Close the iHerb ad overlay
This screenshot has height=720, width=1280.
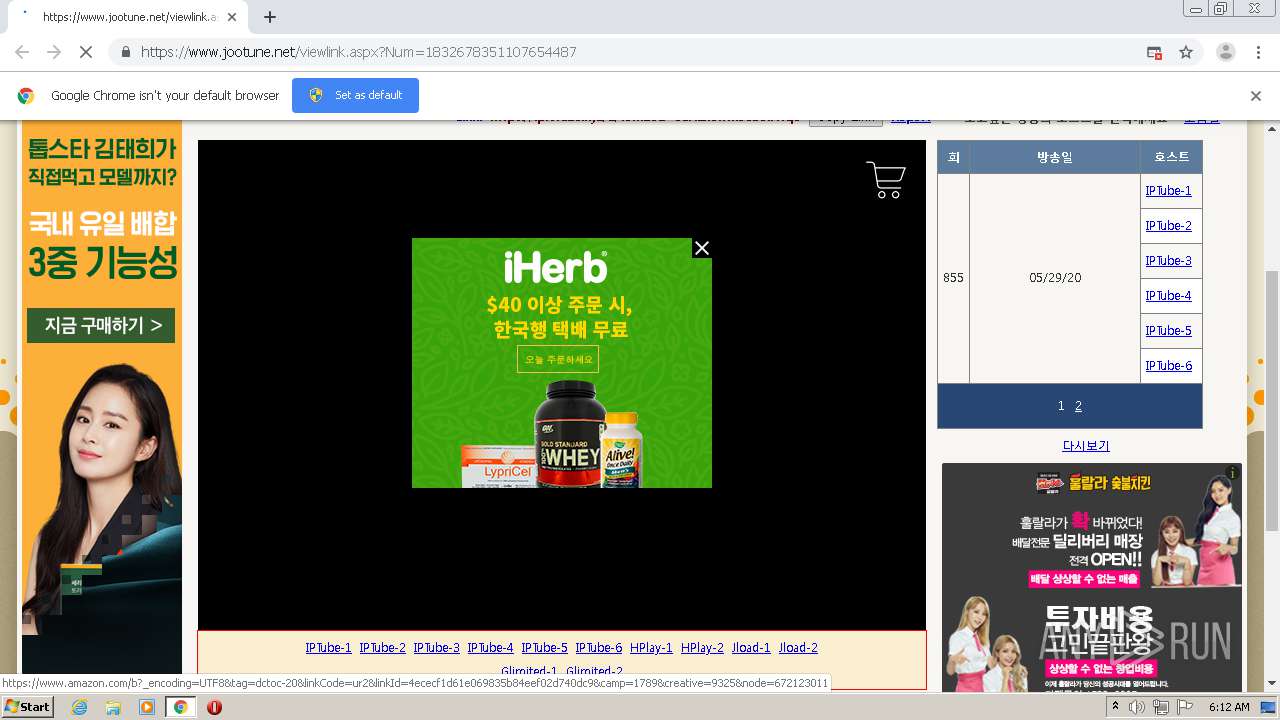[702, 248]
